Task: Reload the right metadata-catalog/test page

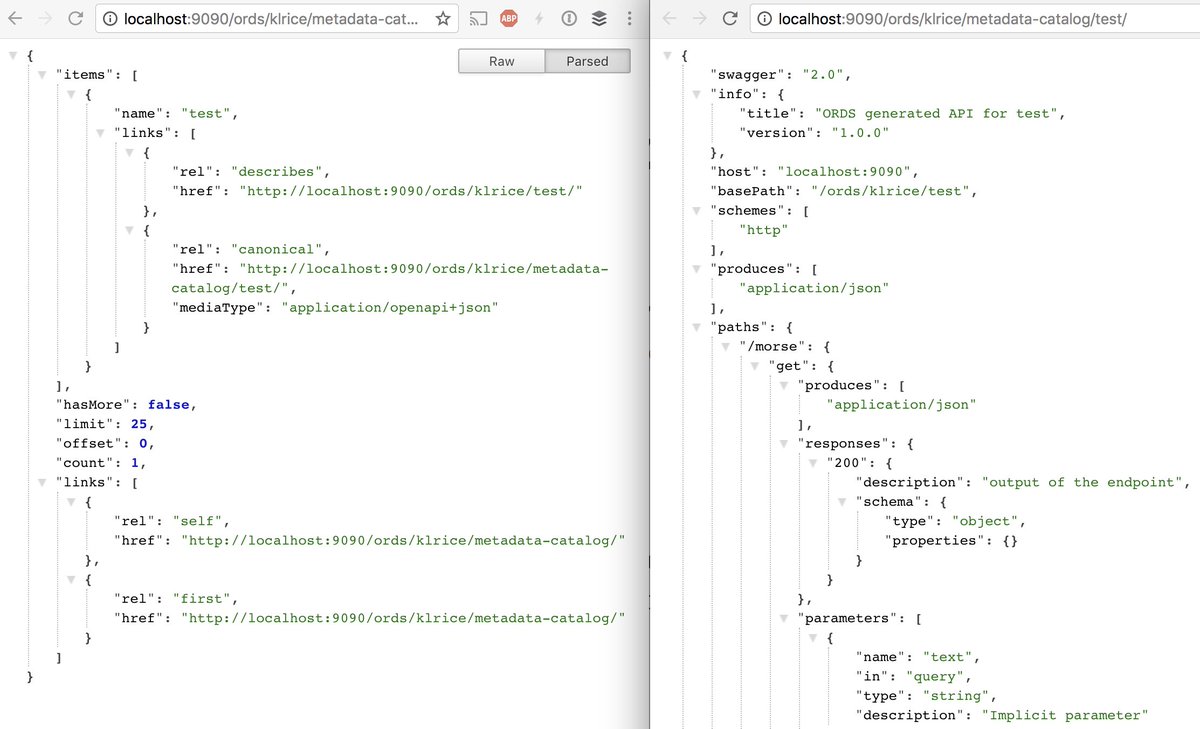Action: pos(731,18)
